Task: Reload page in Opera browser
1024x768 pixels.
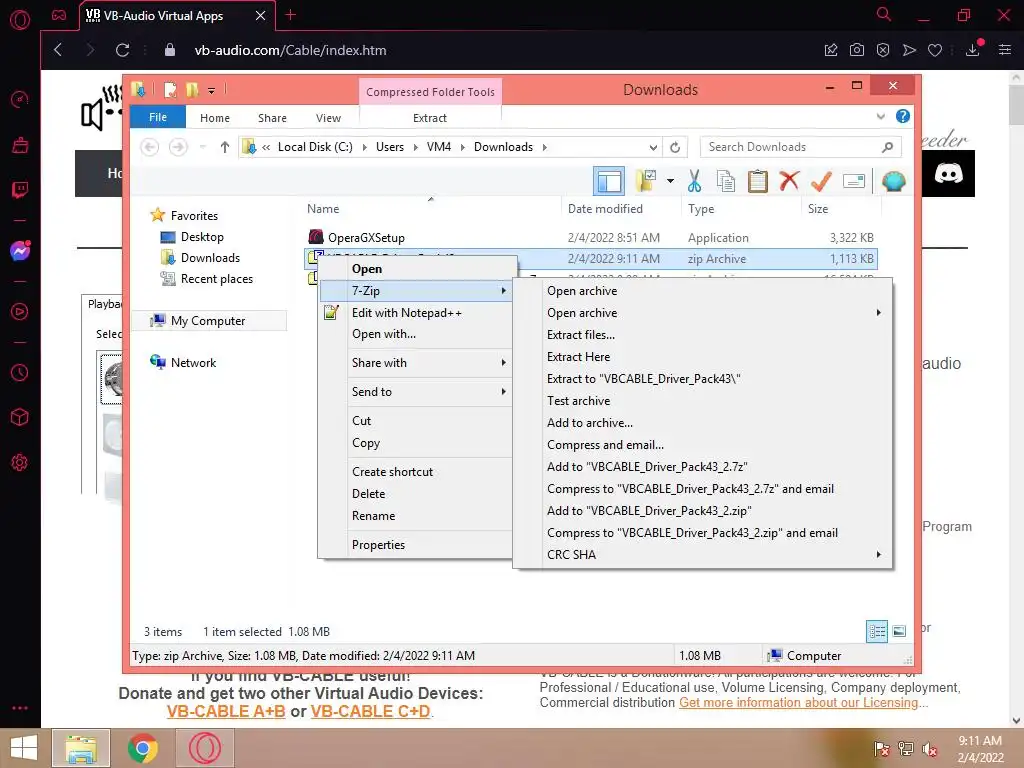Action: click(122, 50)
